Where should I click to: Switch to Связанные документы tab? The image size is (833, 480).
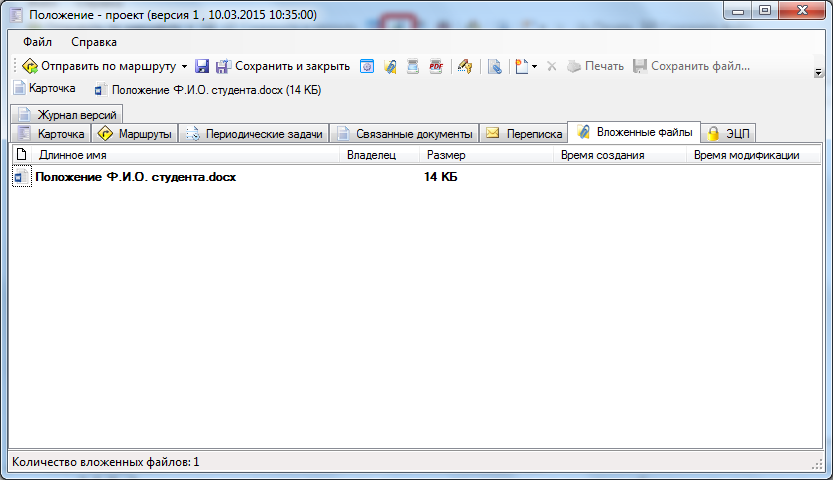pyautogui.click(x=404, y=134)
